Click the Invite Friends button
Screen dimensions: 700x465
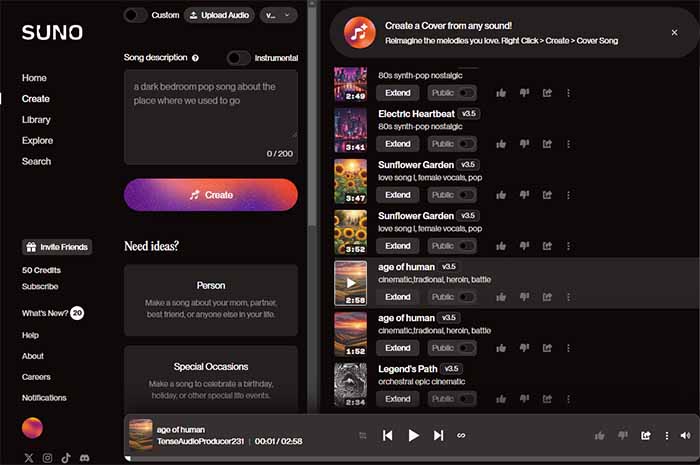pos(57,247)
